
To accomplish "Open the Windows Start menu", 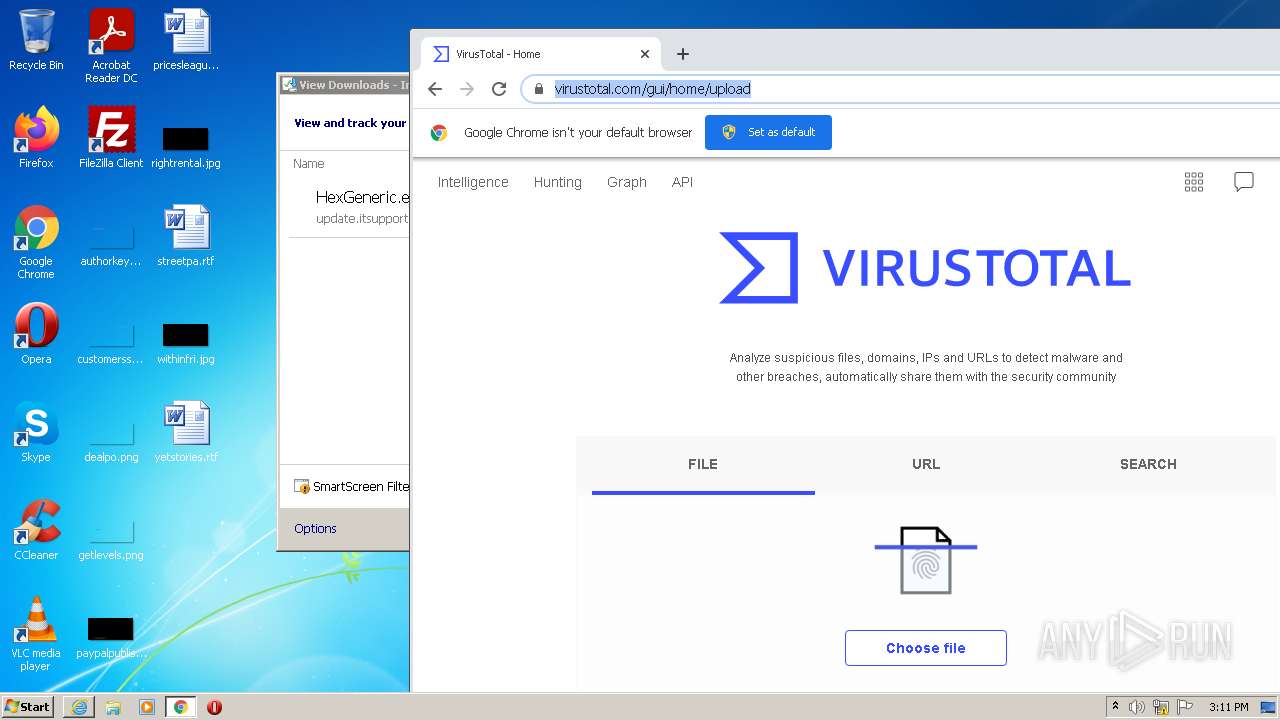I will 28,706.
